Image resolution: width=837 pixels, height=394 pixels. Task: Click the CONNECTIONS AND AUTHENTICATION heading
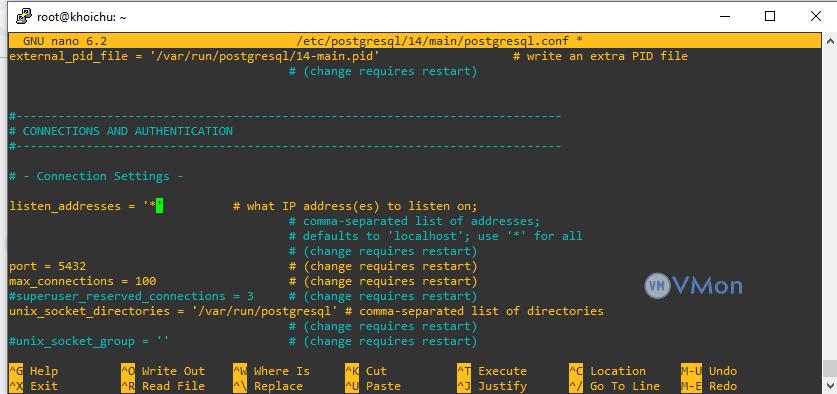click(121, 131)
